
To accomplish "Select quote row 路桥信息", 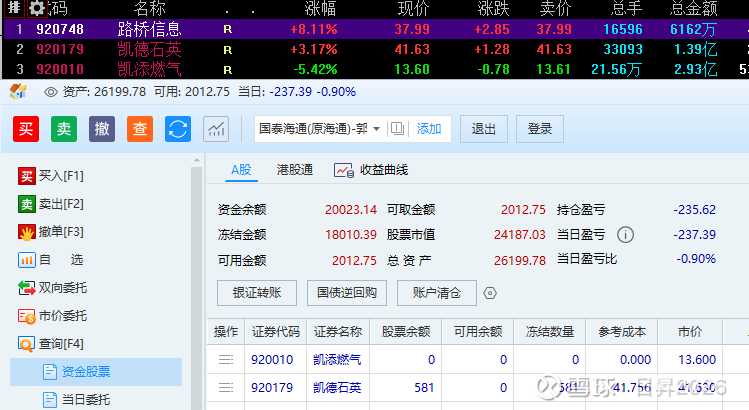I will (x=375, y=29).
